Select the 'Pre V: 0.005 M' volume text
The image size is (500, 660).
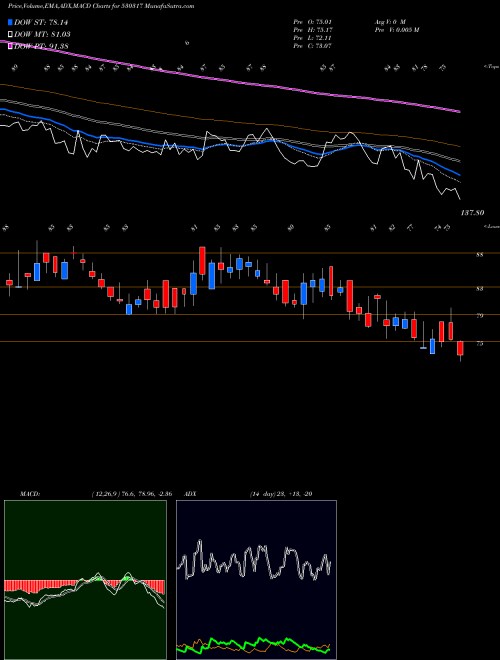pyautogui.click(x=396, y=30)
